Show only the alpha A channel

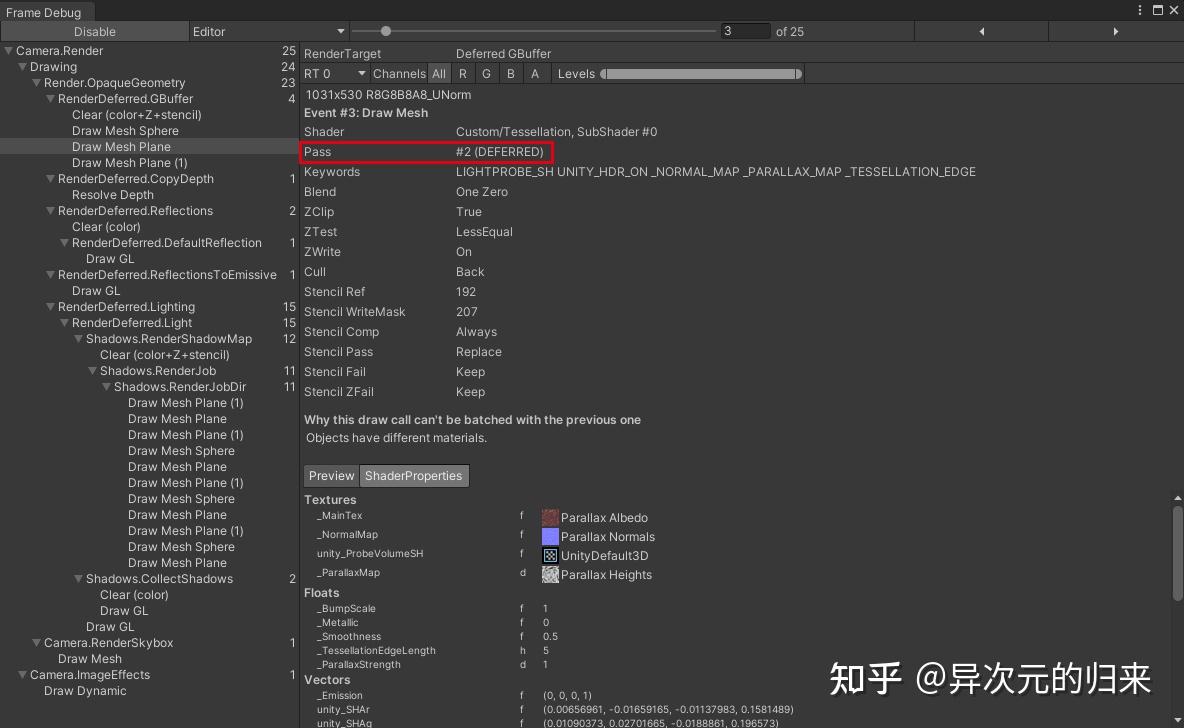point(534,73)
